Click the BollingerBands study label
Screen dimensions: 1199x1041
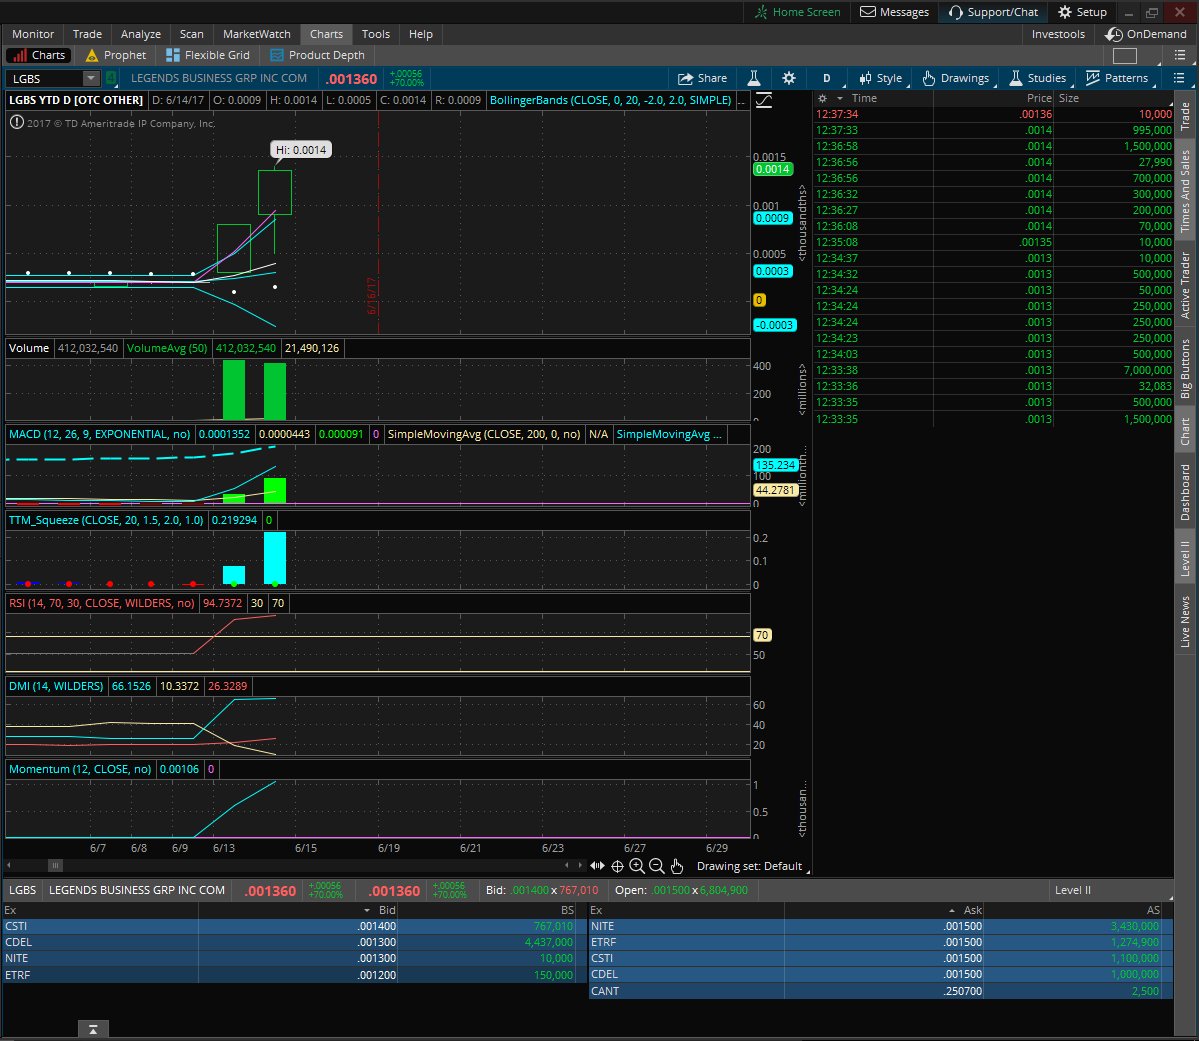click(x=610, y=100)
